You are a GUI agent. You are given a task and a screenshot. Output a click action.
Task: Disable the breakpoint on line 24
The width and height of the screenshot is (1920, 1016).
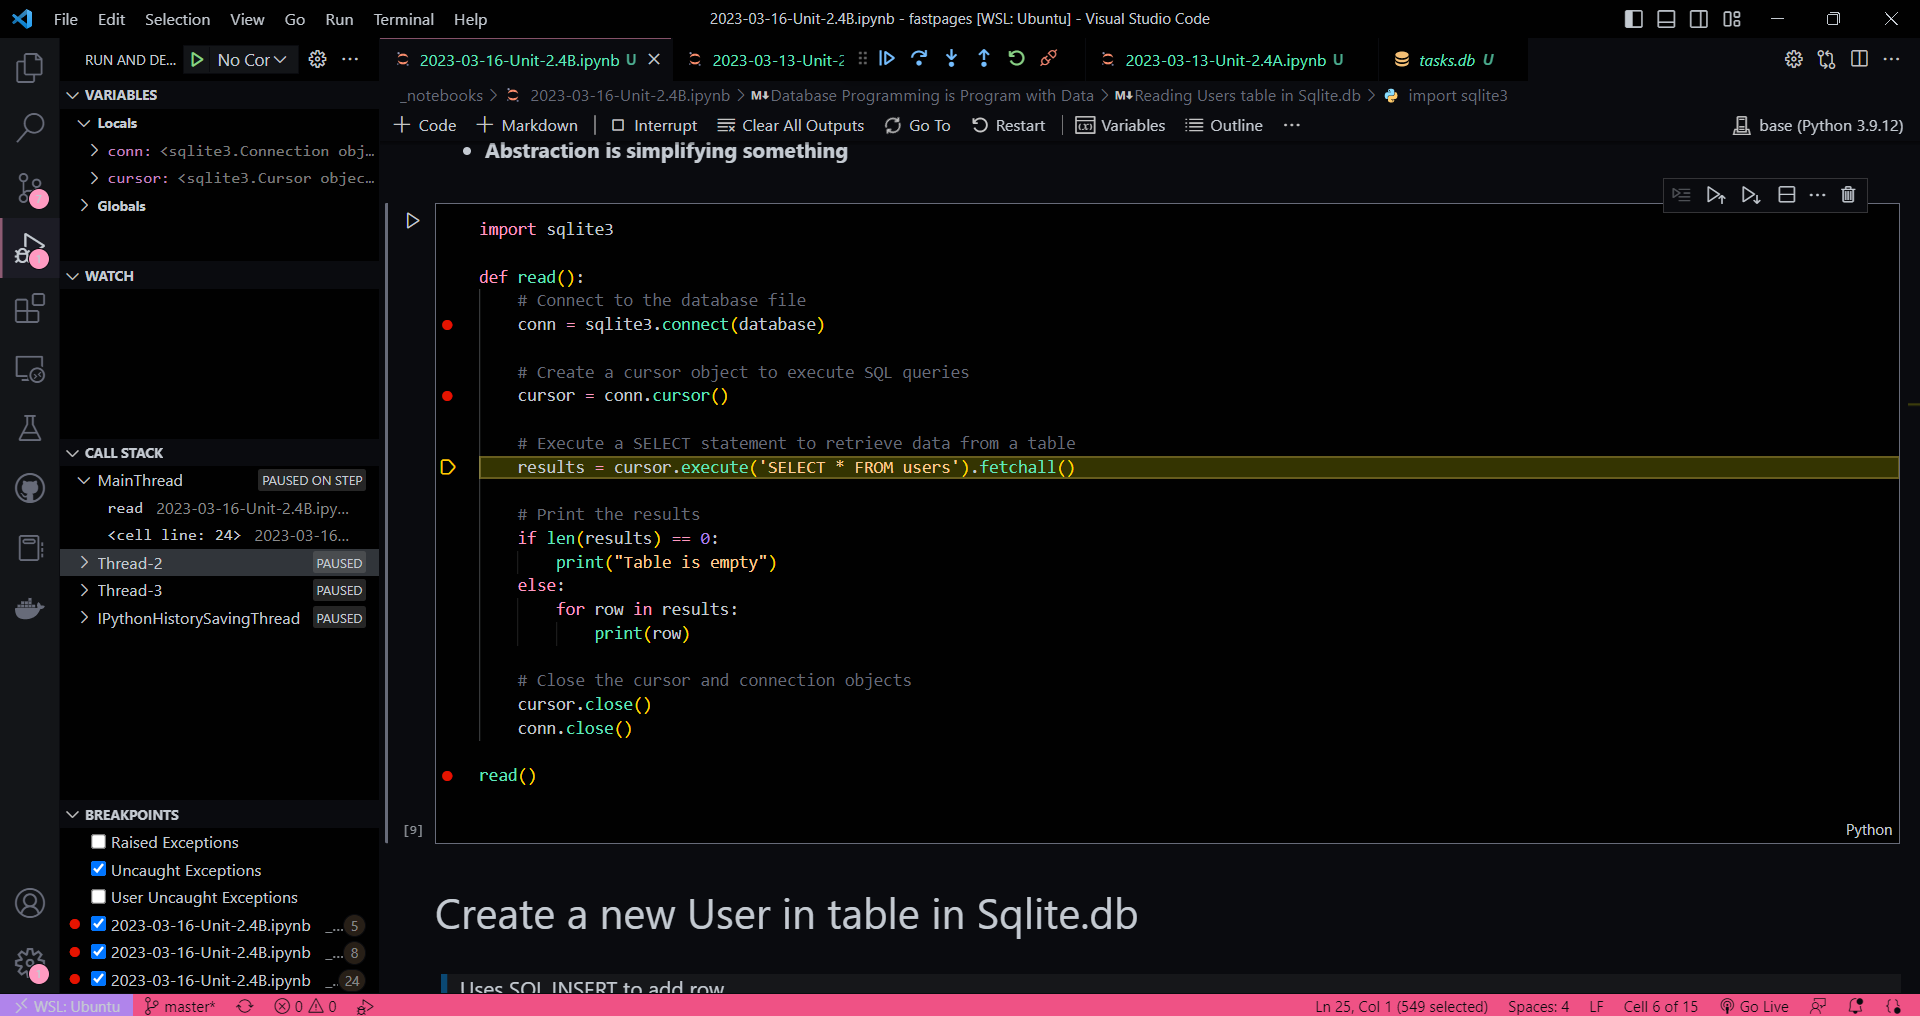(98, 979)
